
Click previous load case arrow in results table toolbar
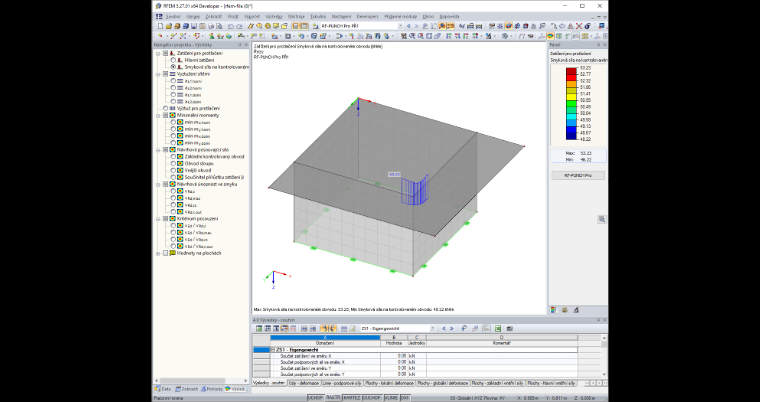[443, 328]
